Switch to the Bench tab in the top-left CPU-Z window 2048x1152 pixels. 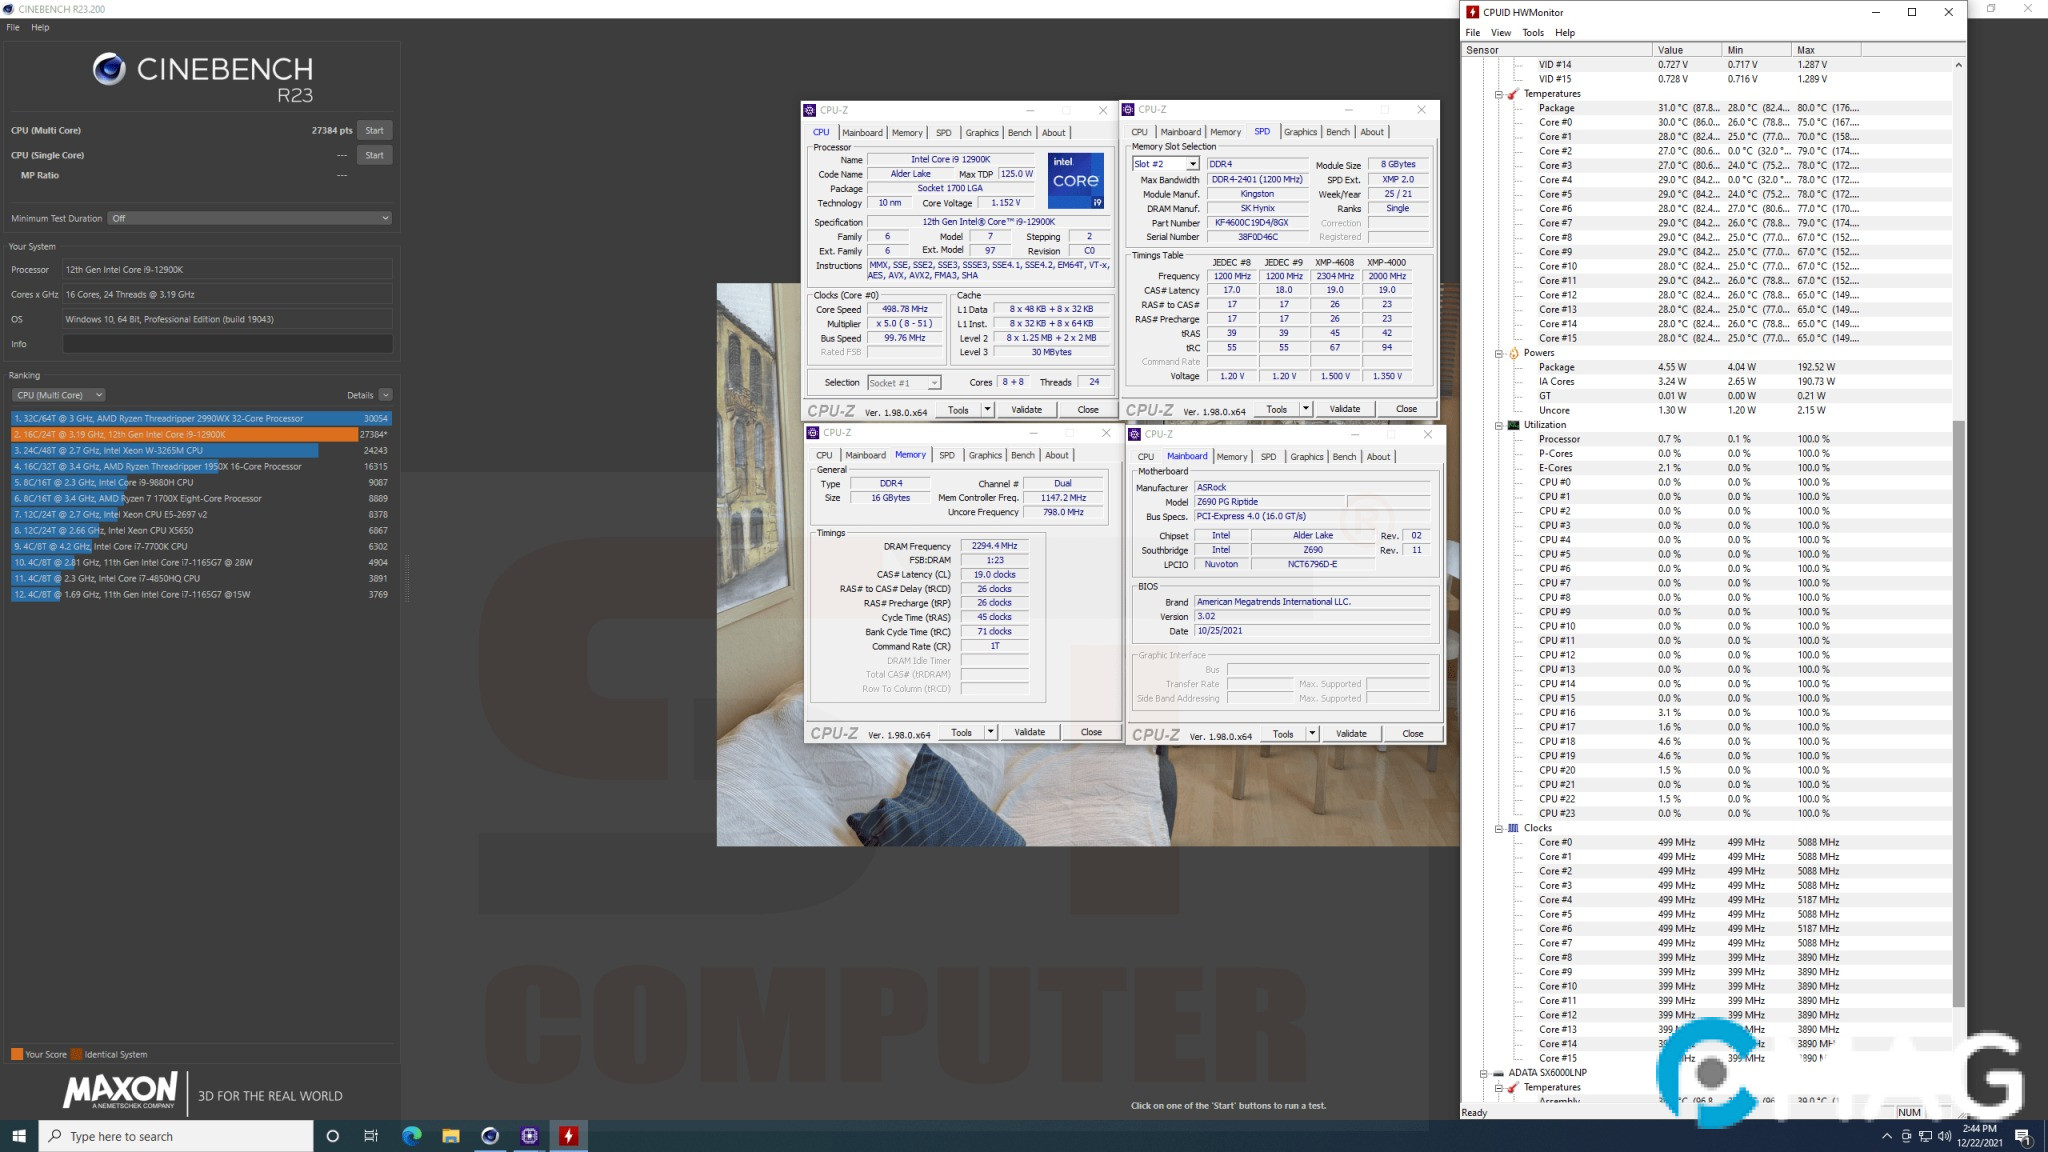click(1019, 132)
